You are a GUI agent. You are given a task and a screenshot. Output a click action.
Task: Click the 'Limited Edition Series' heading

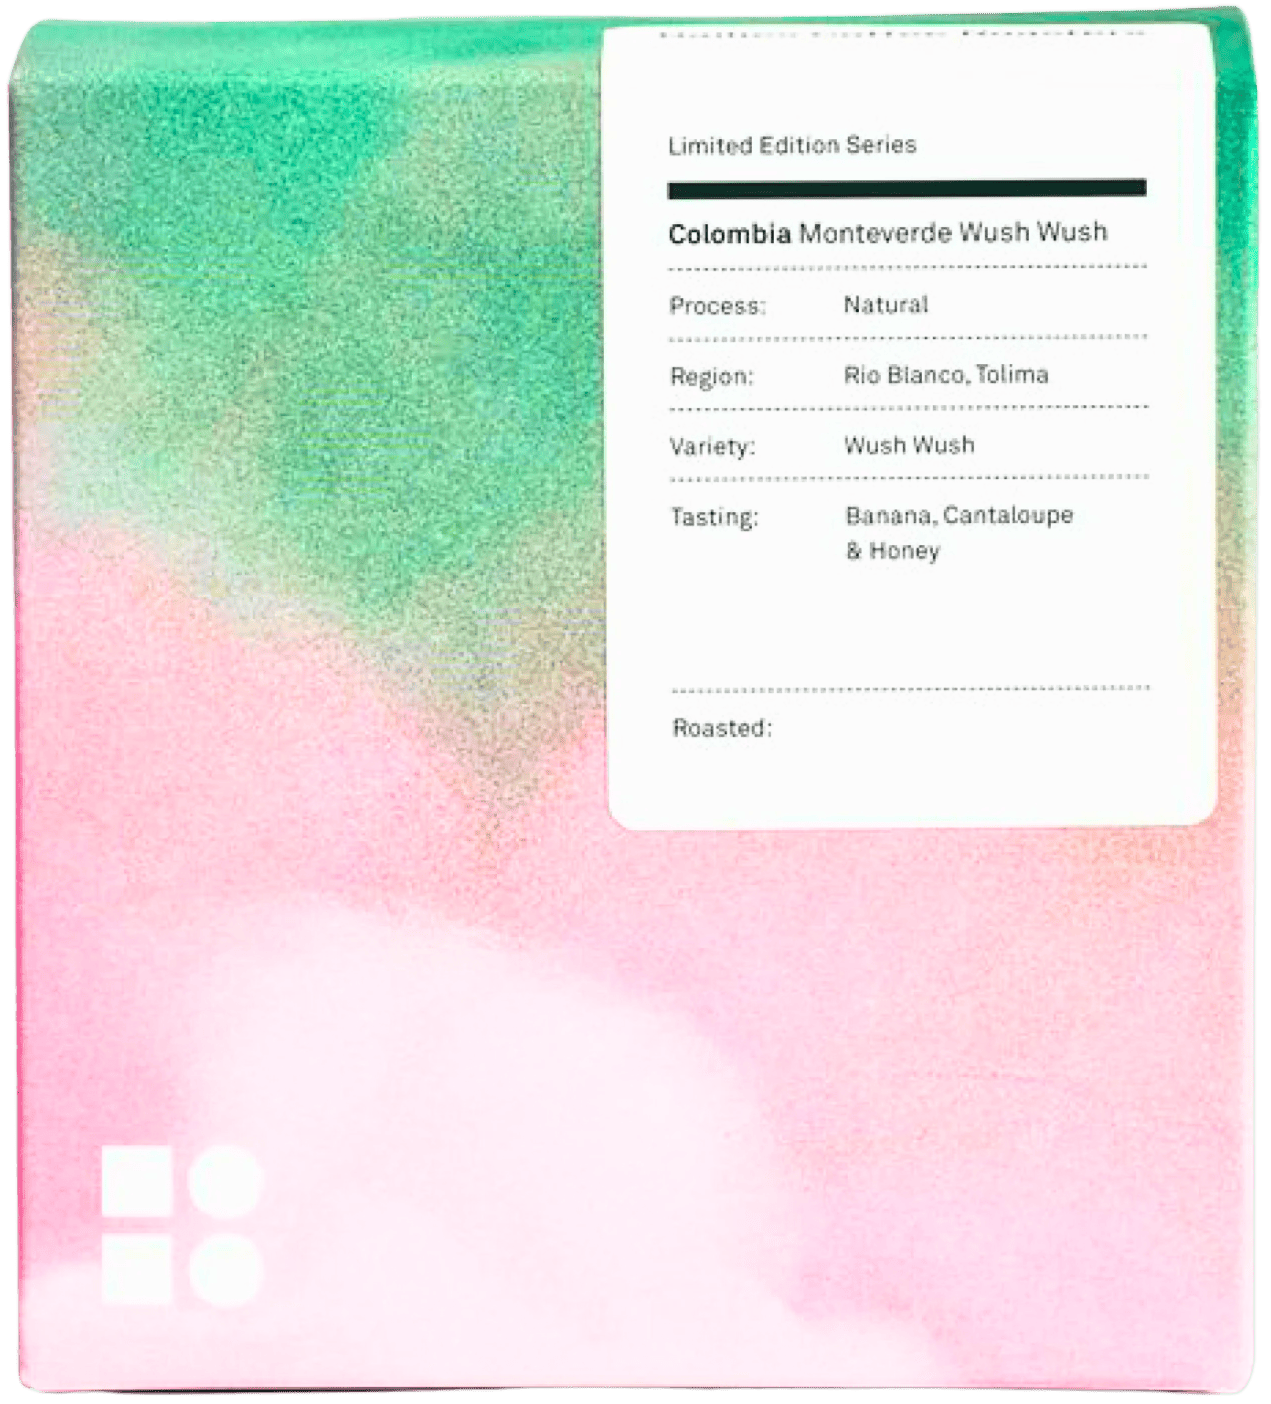[792, 145]
